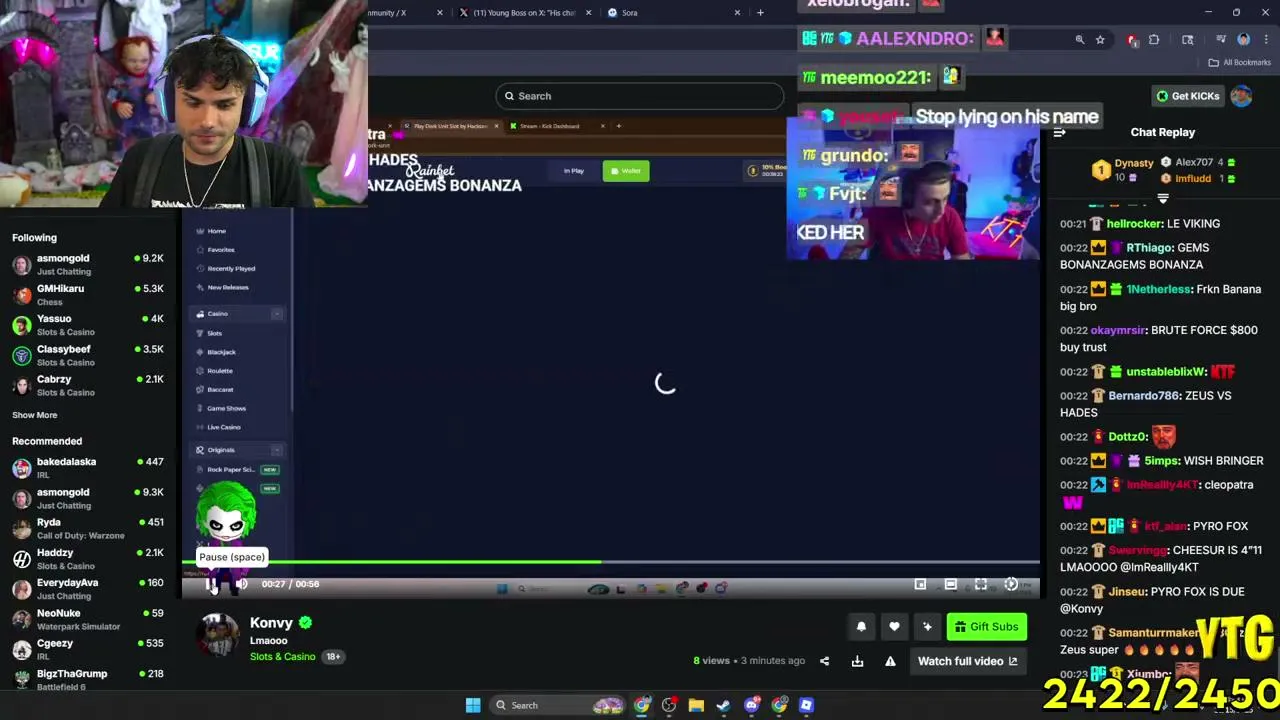Collapse the Chat Replay panel

pos(1059,132)
